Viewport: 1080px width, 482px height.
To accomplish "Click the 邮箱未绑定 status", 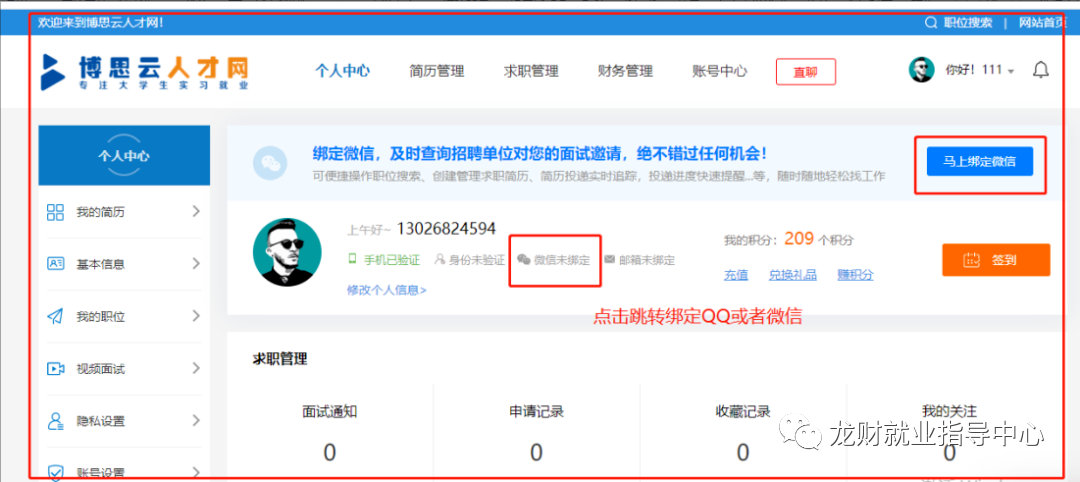I will click(x=639, y=260).
